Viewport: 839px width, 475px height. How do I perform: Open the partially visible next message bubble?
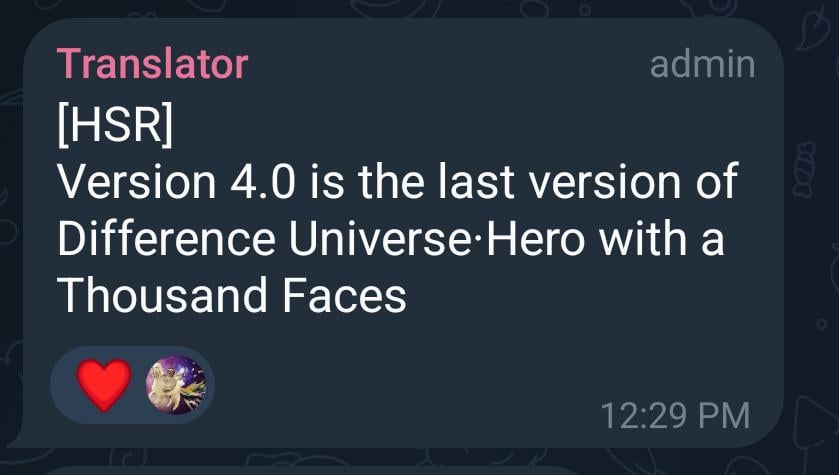coord(310,471)
